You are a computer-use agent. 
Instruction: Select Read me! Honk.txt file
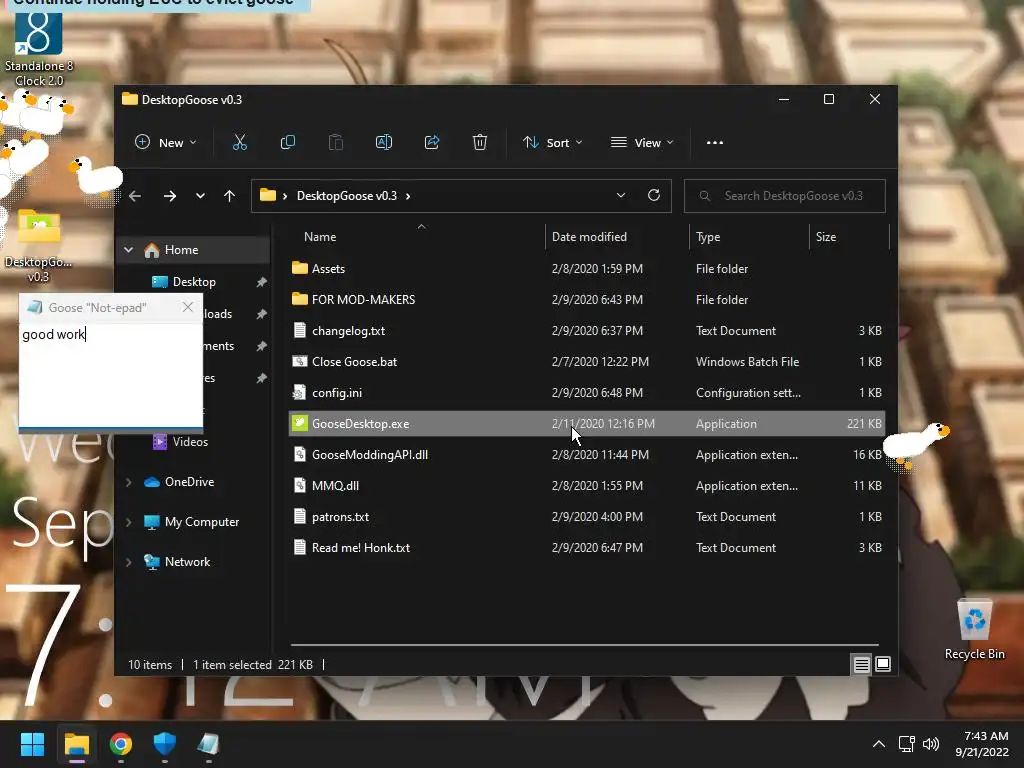click(586, 547)
